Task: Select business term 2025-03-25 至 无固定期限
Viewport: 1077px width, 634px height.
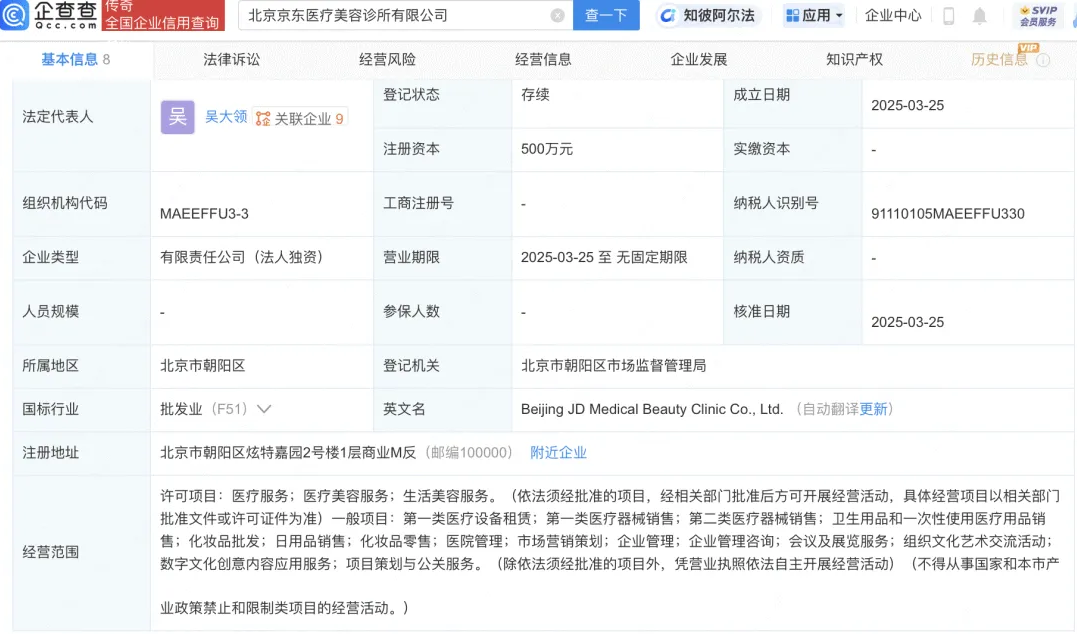Action: click(604, 257)
